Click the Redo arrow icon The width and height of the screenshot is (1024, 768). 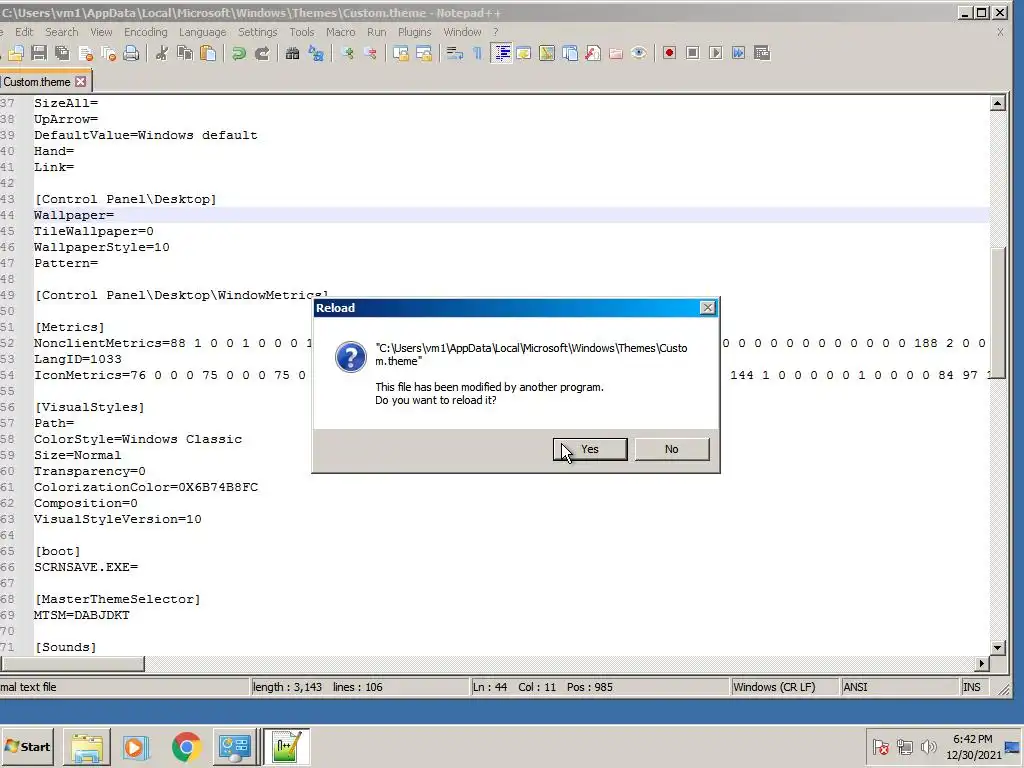click(x=262, y=54)
